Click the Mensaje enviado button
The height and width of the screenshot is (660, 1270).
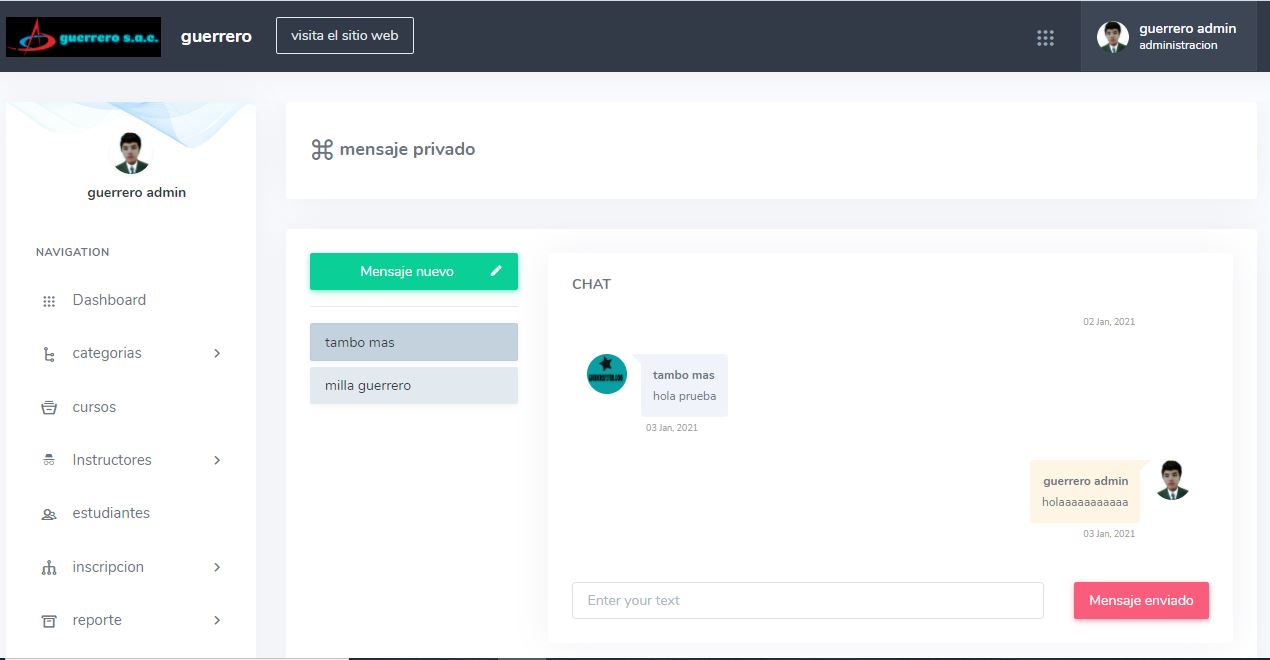tap(1141, 601)
